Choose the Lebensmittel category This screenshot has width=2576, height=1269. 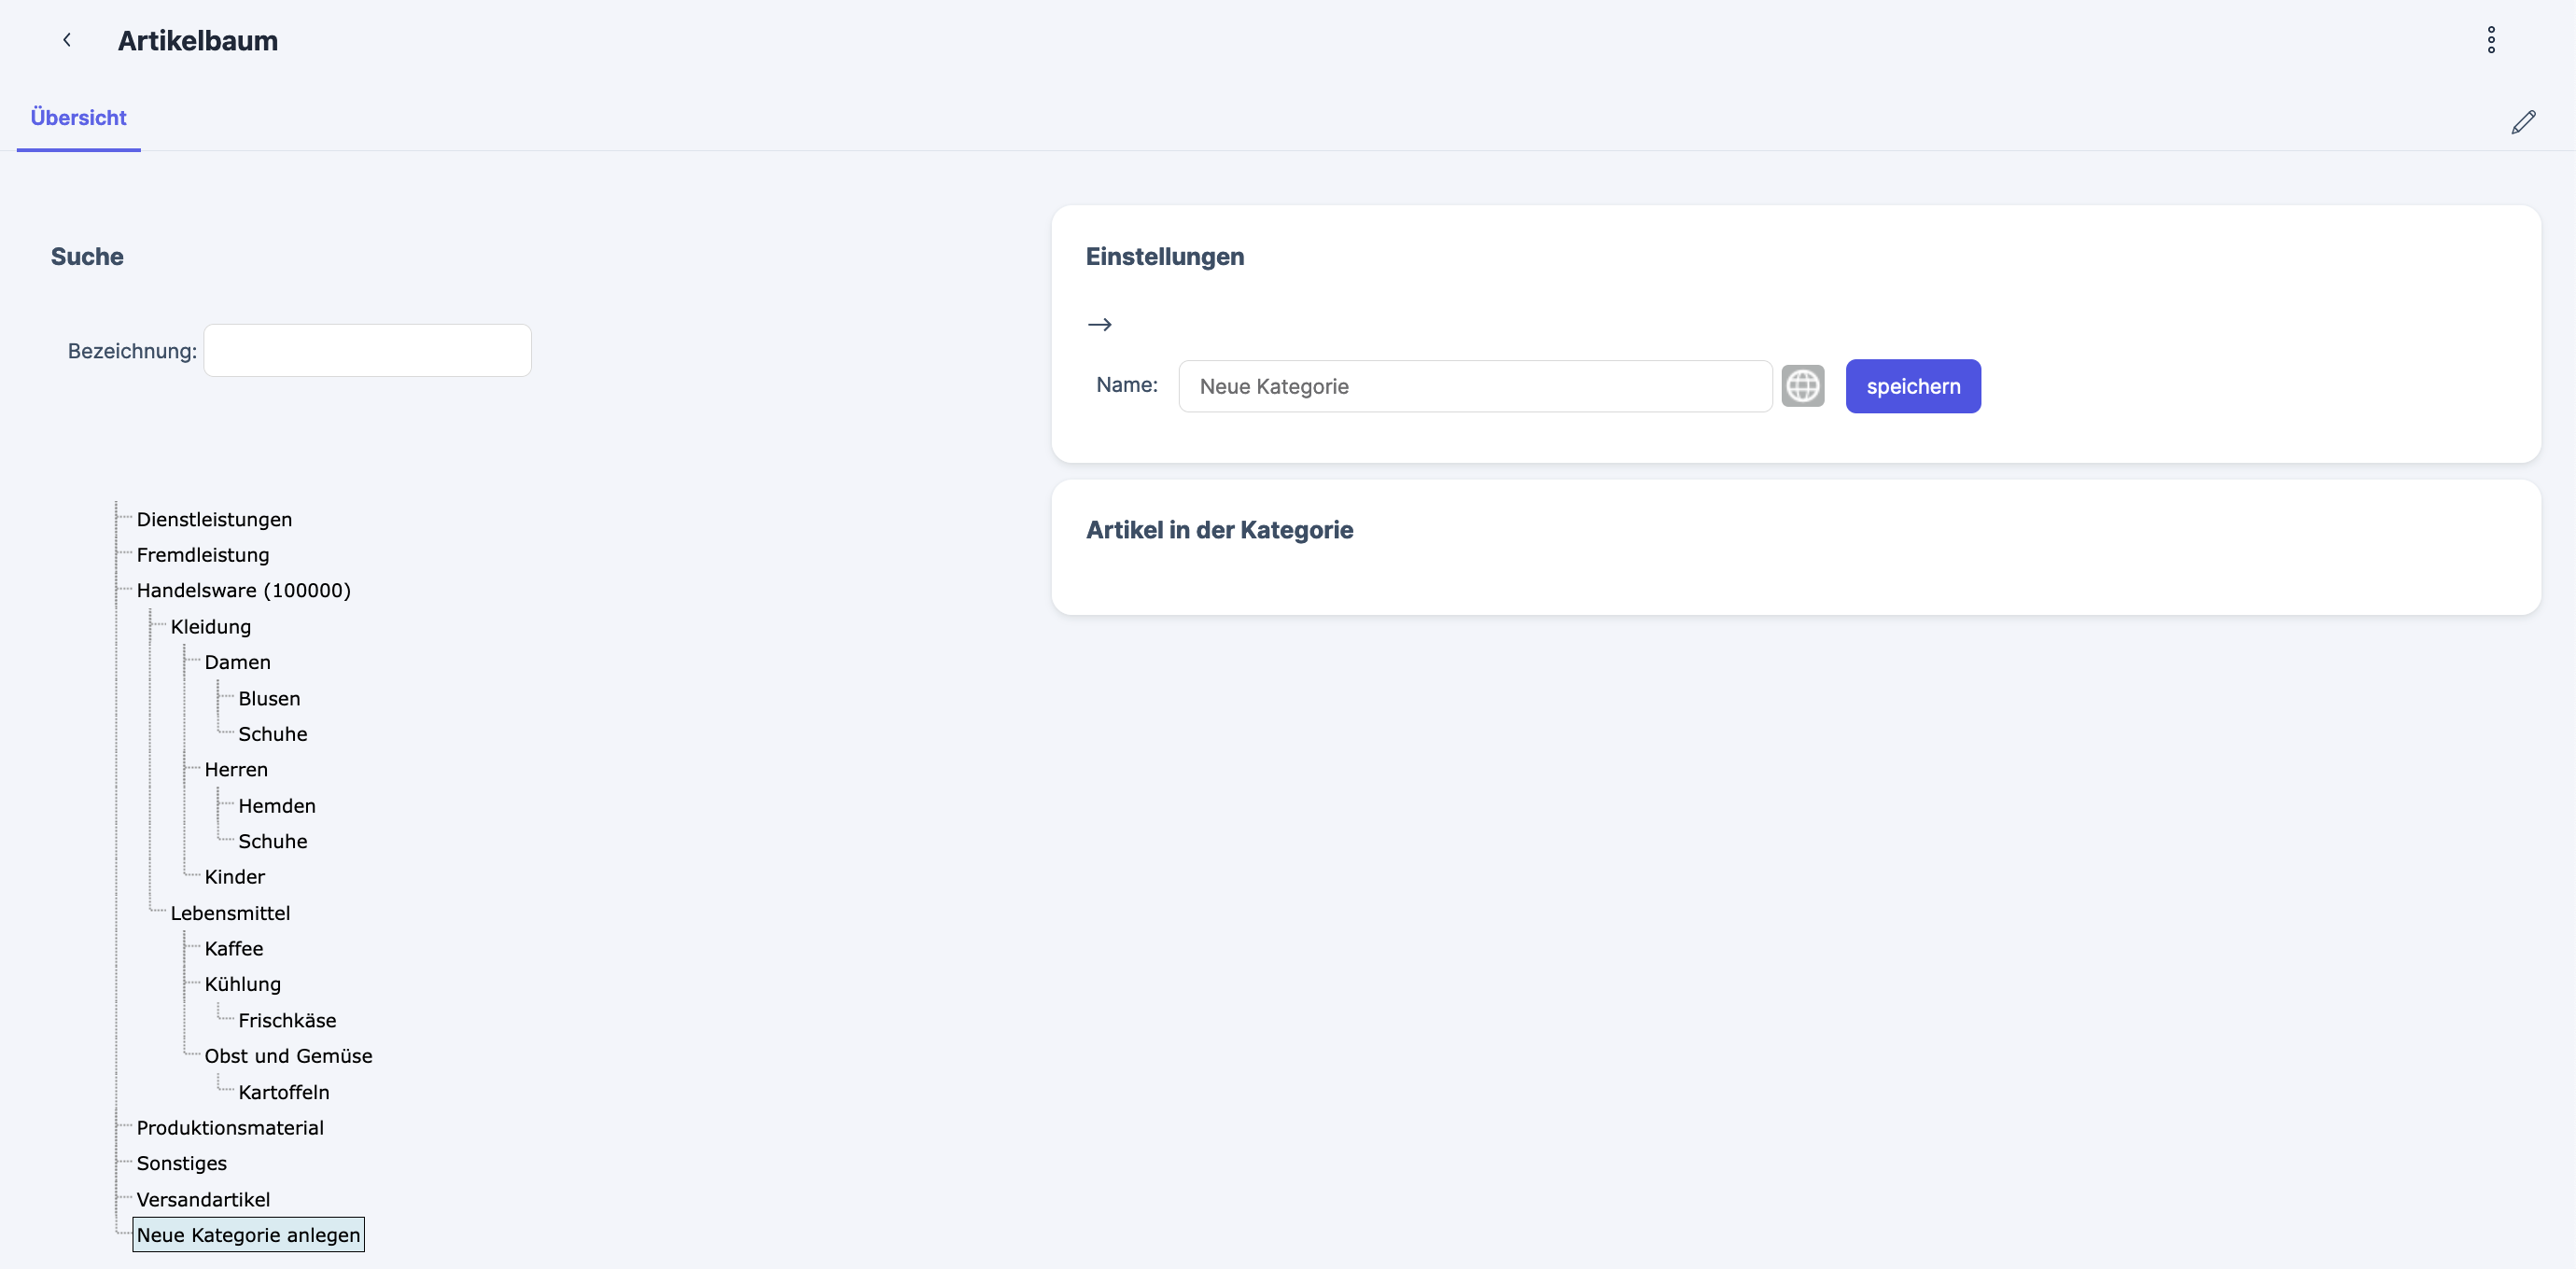click(x=230, y=913)
